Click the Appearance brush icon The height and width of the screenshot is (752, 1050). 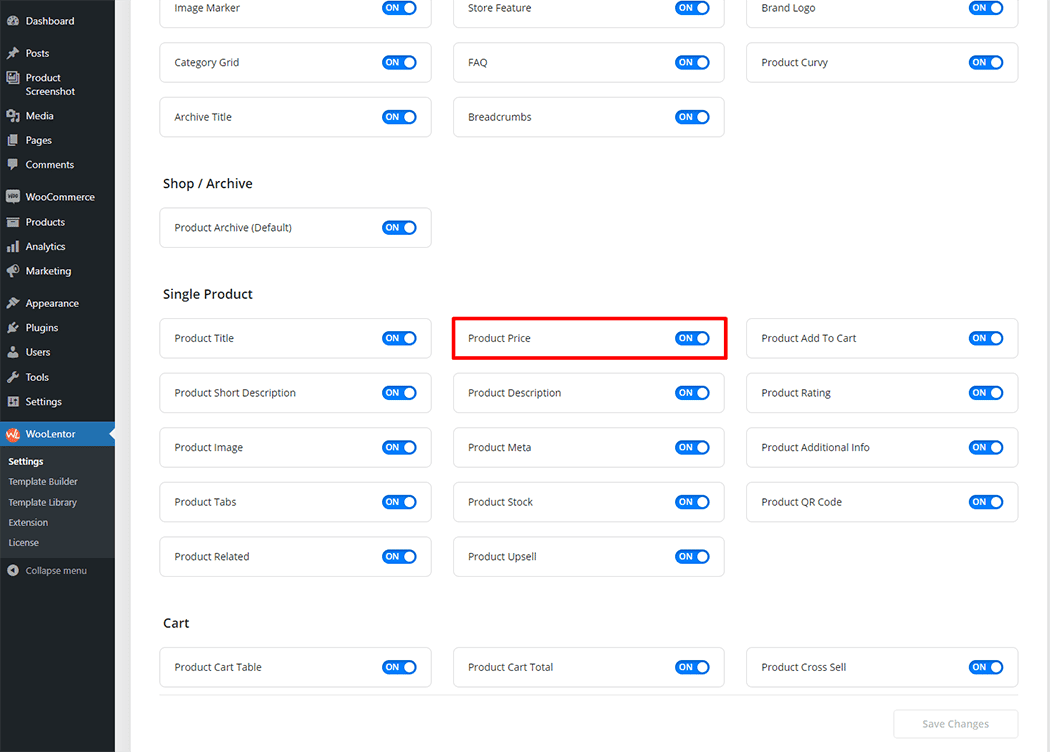14,302
